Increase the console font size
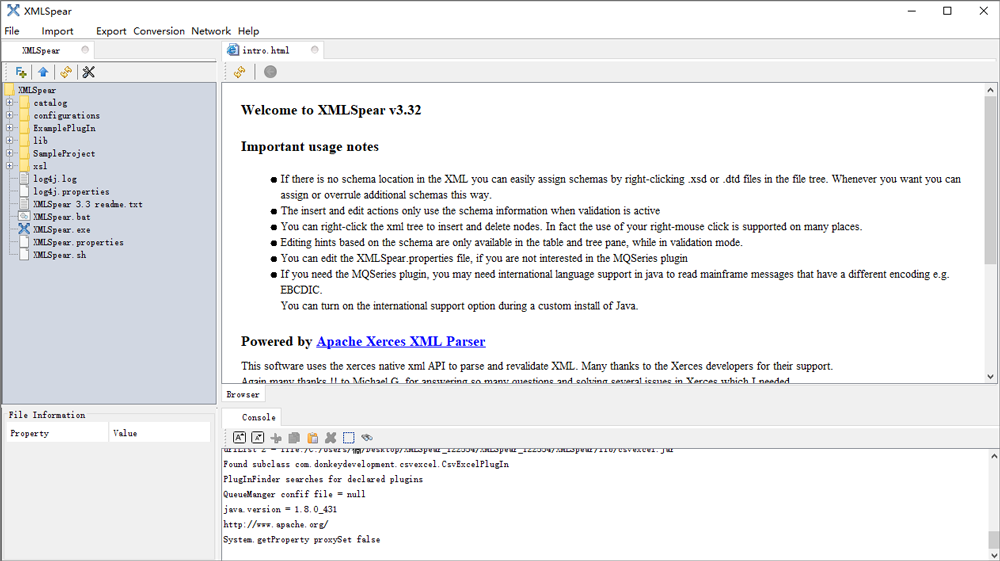 point(239,437)
